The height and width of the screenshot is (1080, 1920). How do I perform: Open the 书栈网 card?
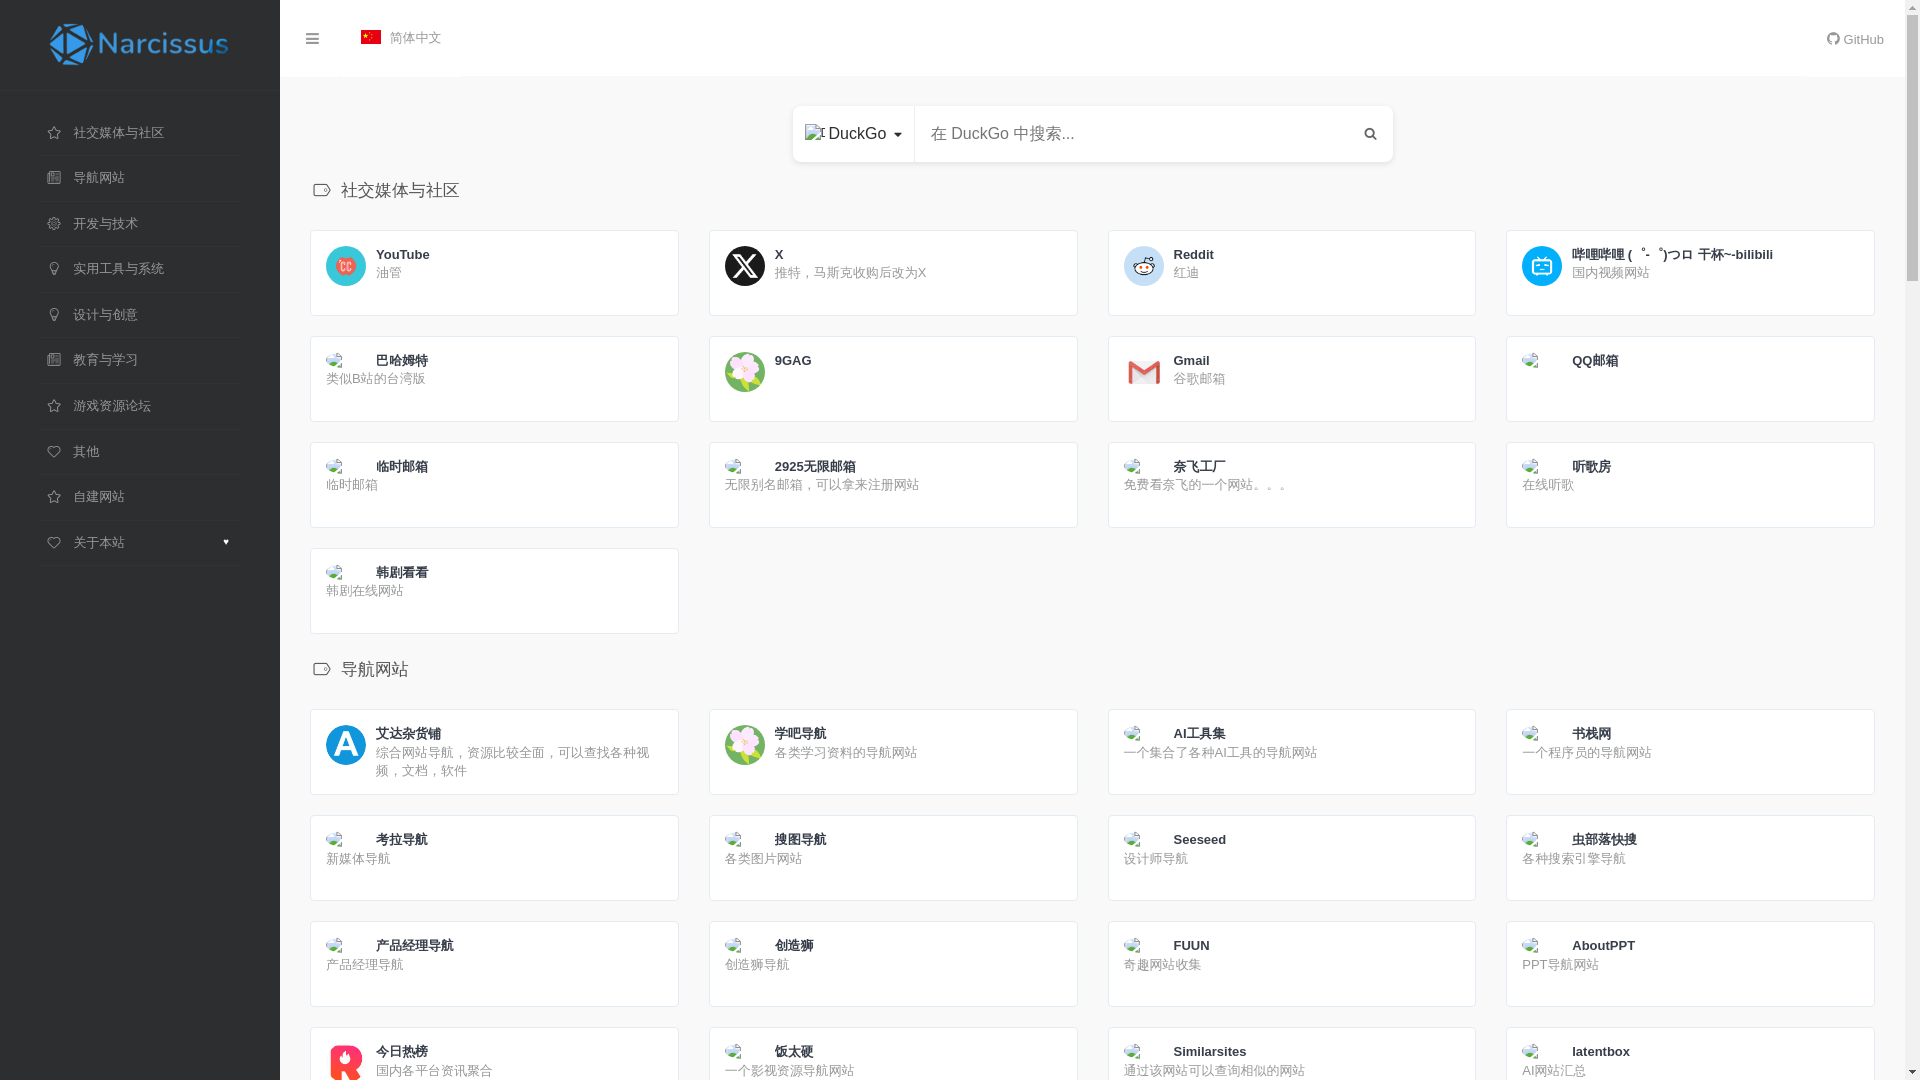1690,752
